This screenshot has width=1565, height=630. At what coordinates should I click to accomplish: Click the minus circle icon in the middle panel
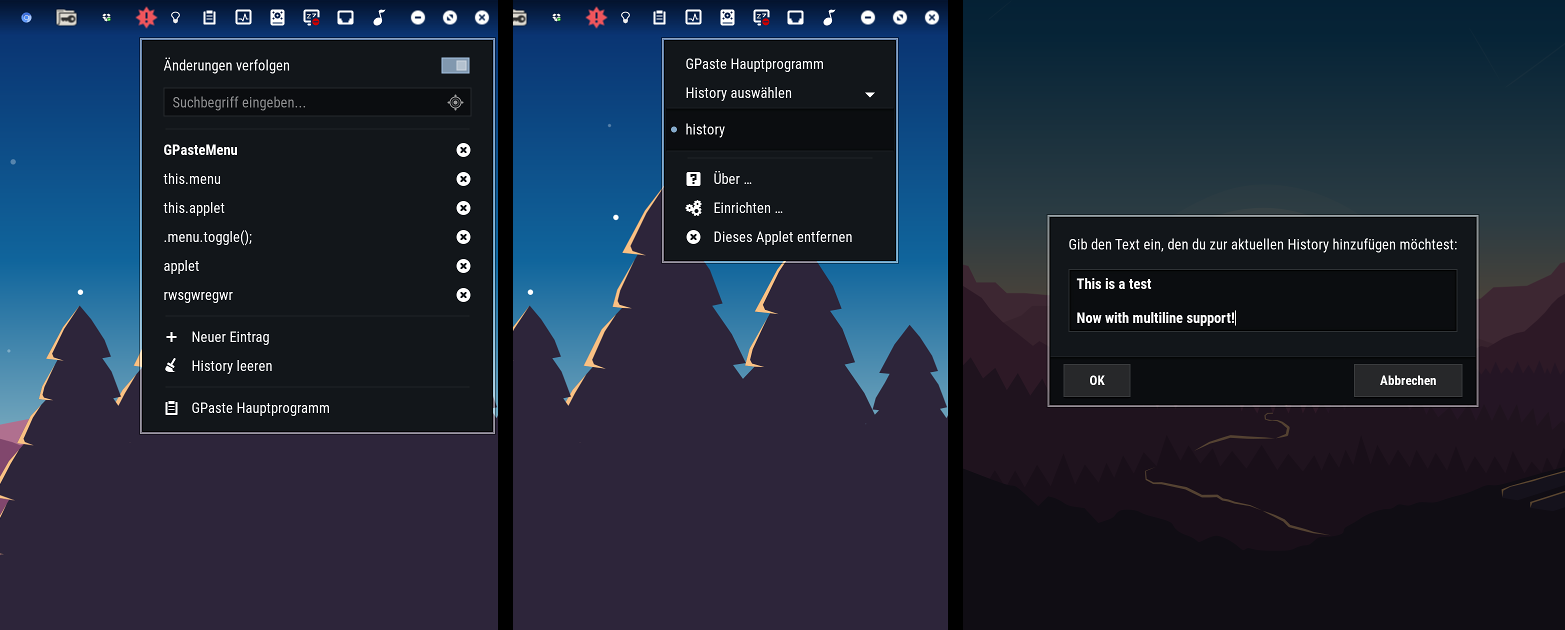pos(868,17)
